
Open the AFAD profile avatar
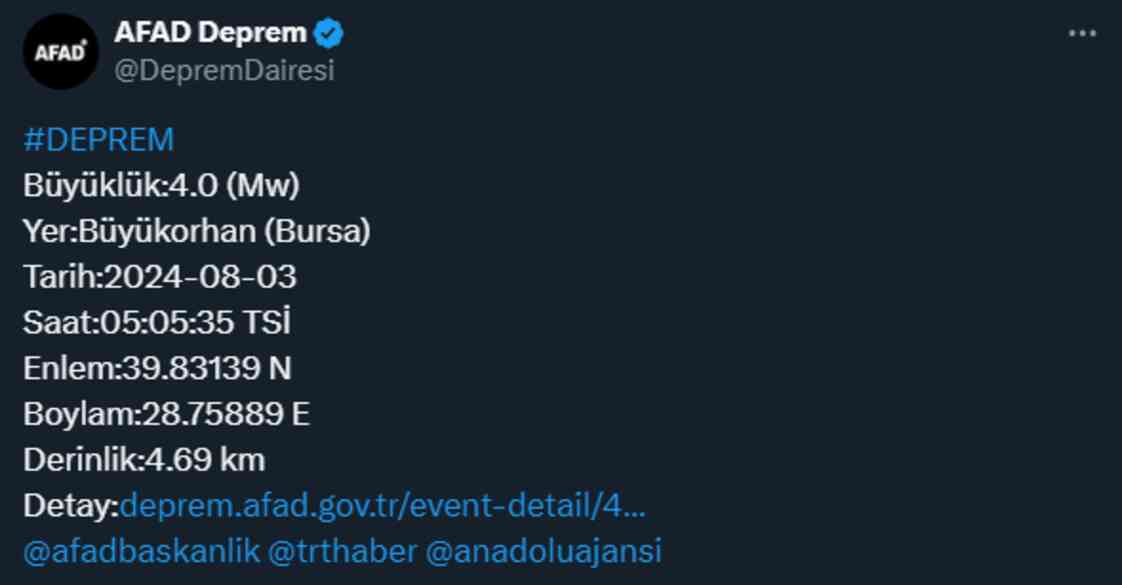pyautogui.click(x=61, y=51)
